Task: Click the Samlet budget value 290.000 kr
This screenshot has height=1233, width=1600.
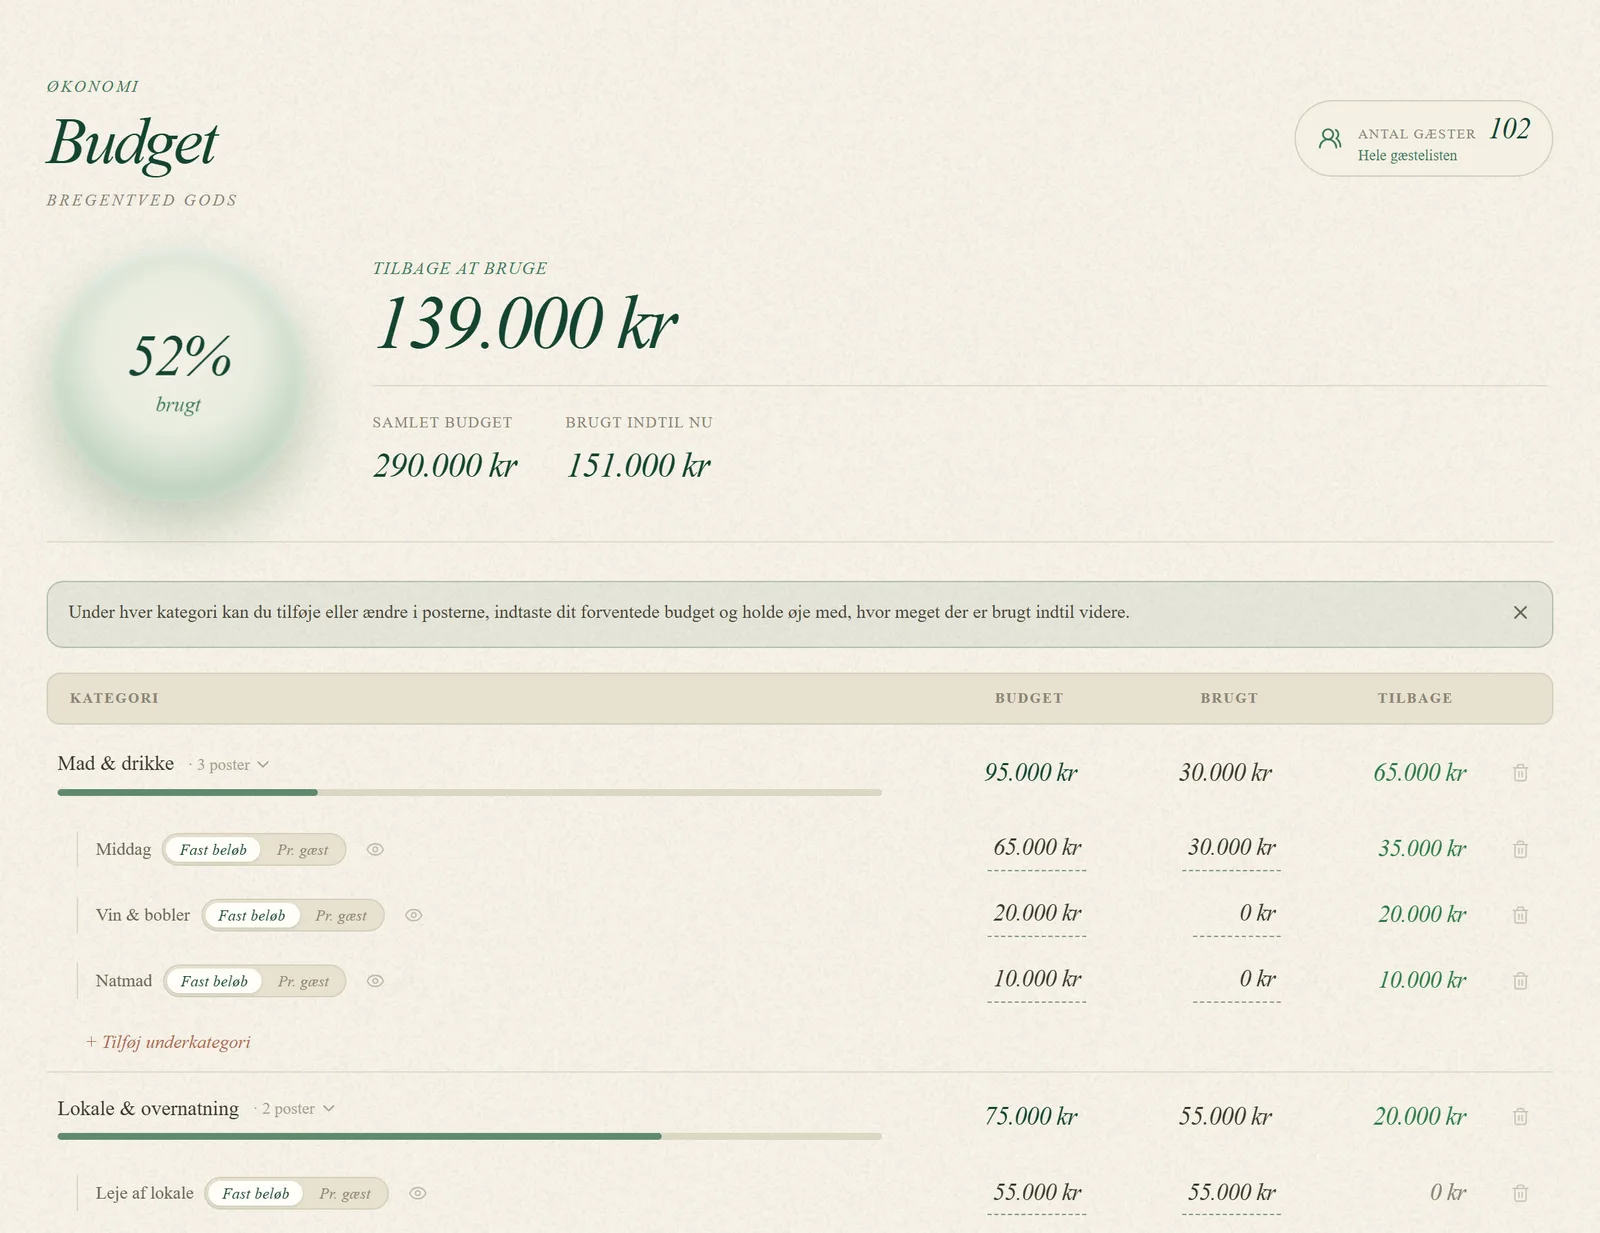Action: click(445, 465)
